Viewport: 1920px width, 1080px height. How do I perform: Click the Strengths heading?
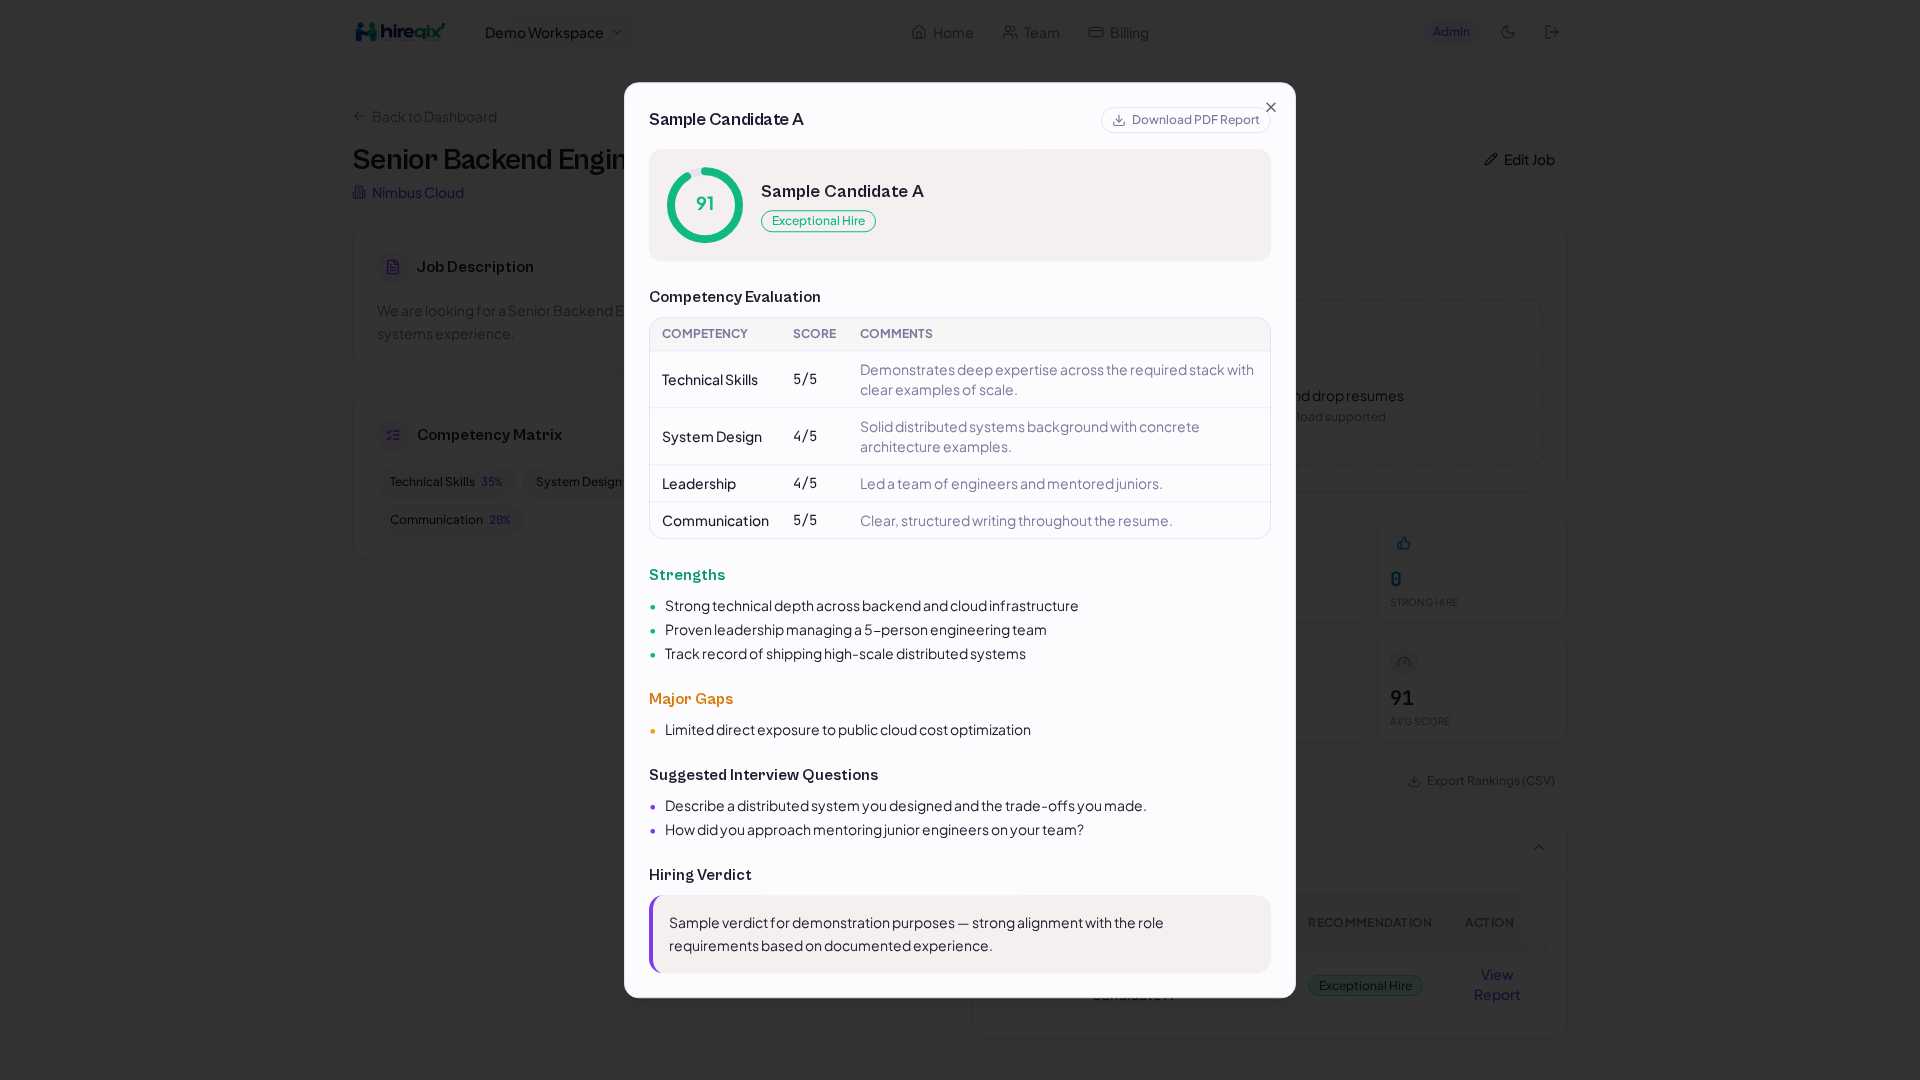pyautogui.click(x=687, y=575)
